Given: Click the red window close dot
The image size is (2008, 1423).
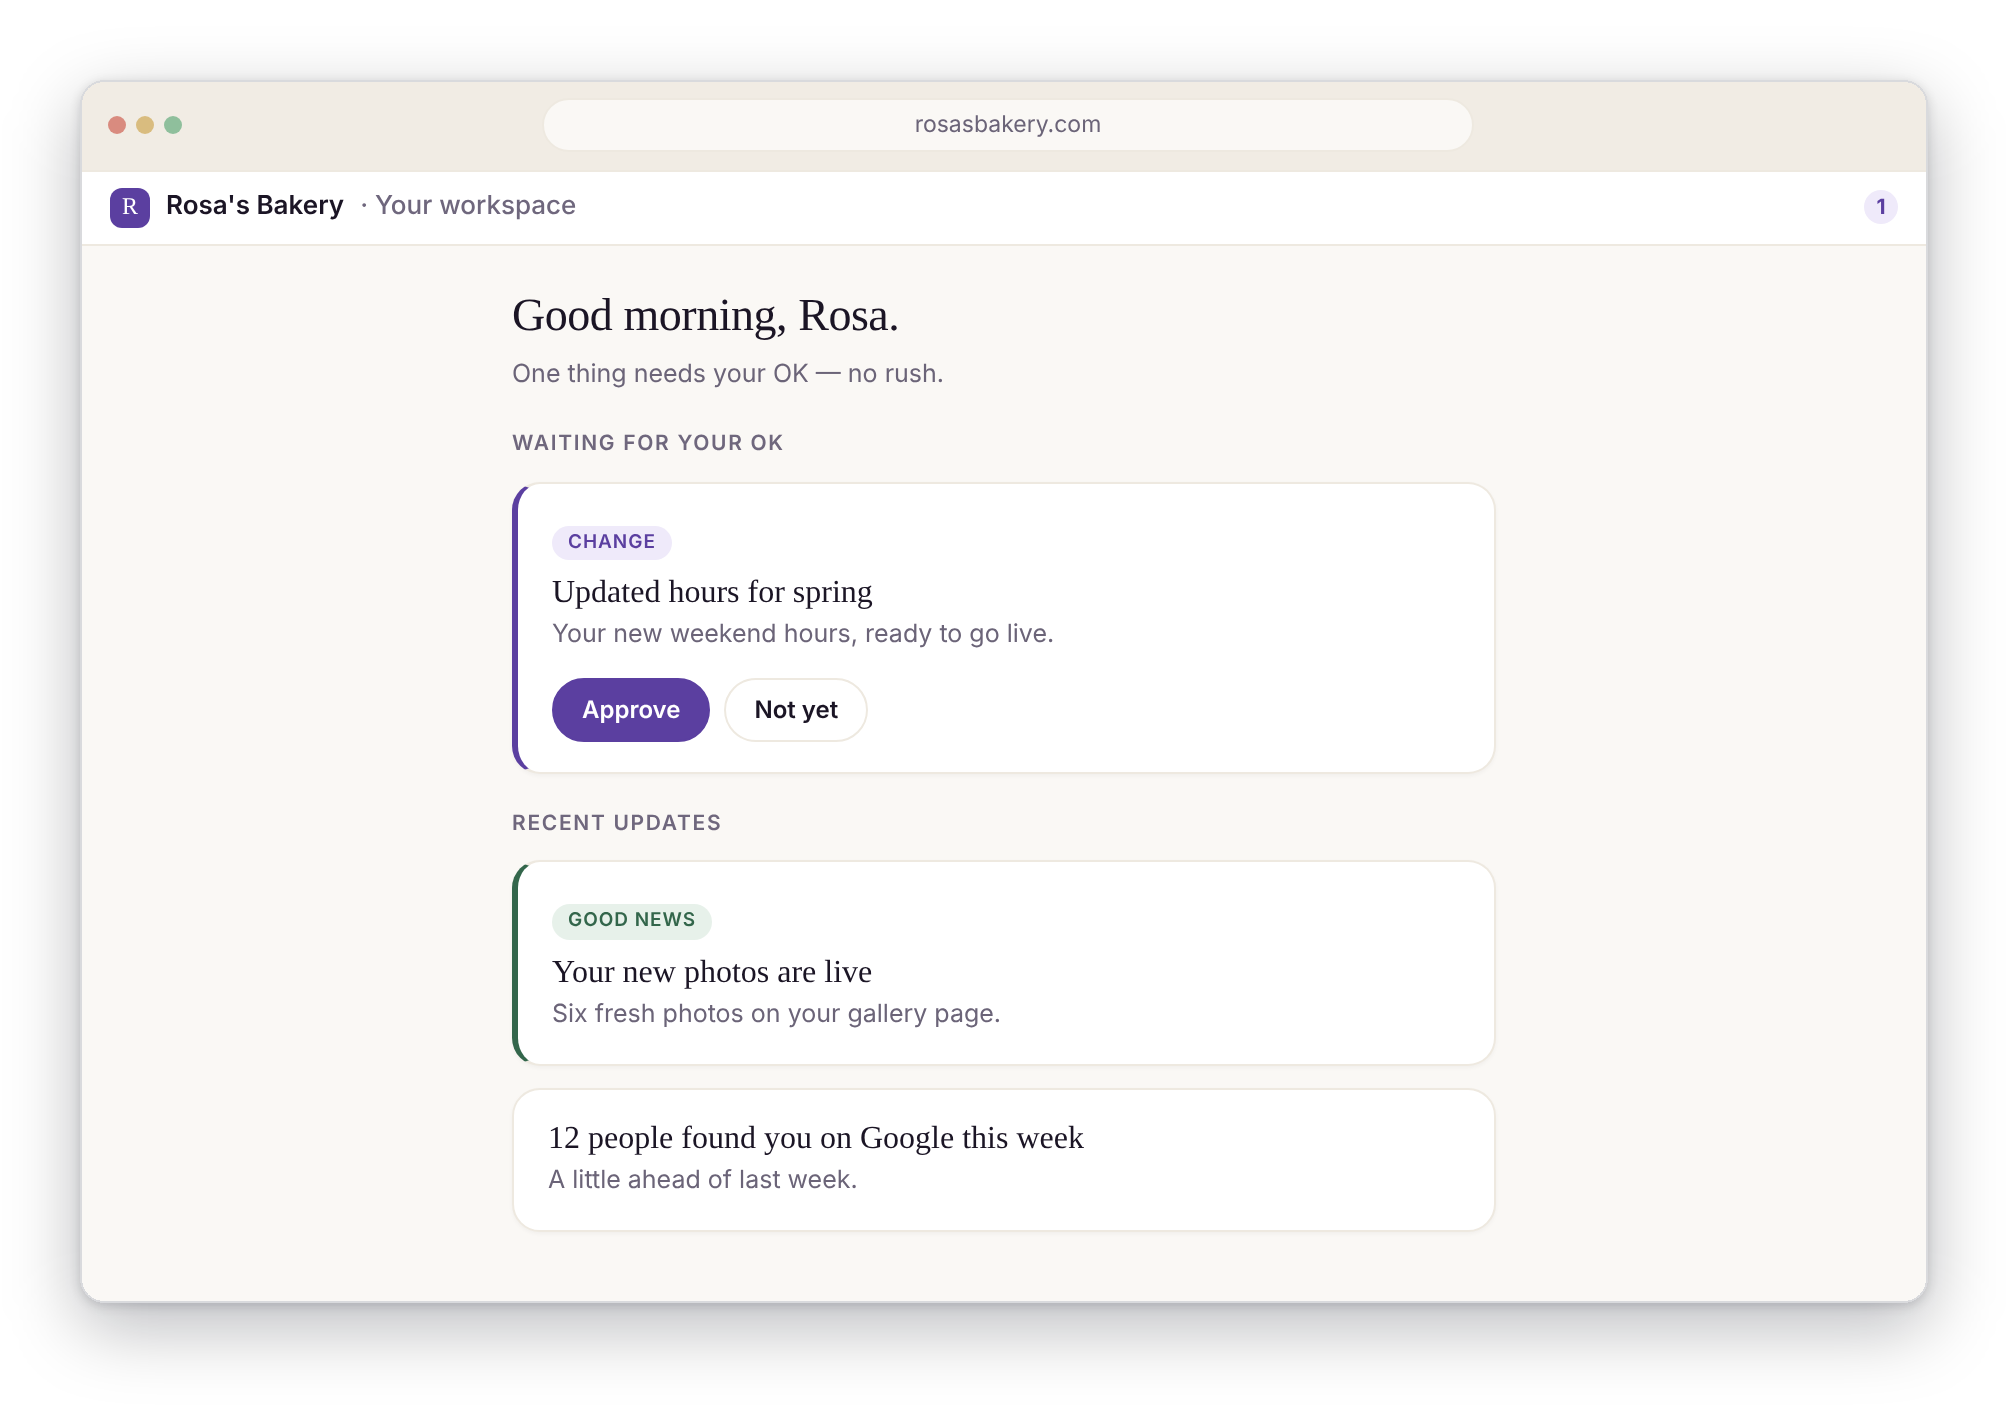Looking at the screenshot, I should 117,125.
